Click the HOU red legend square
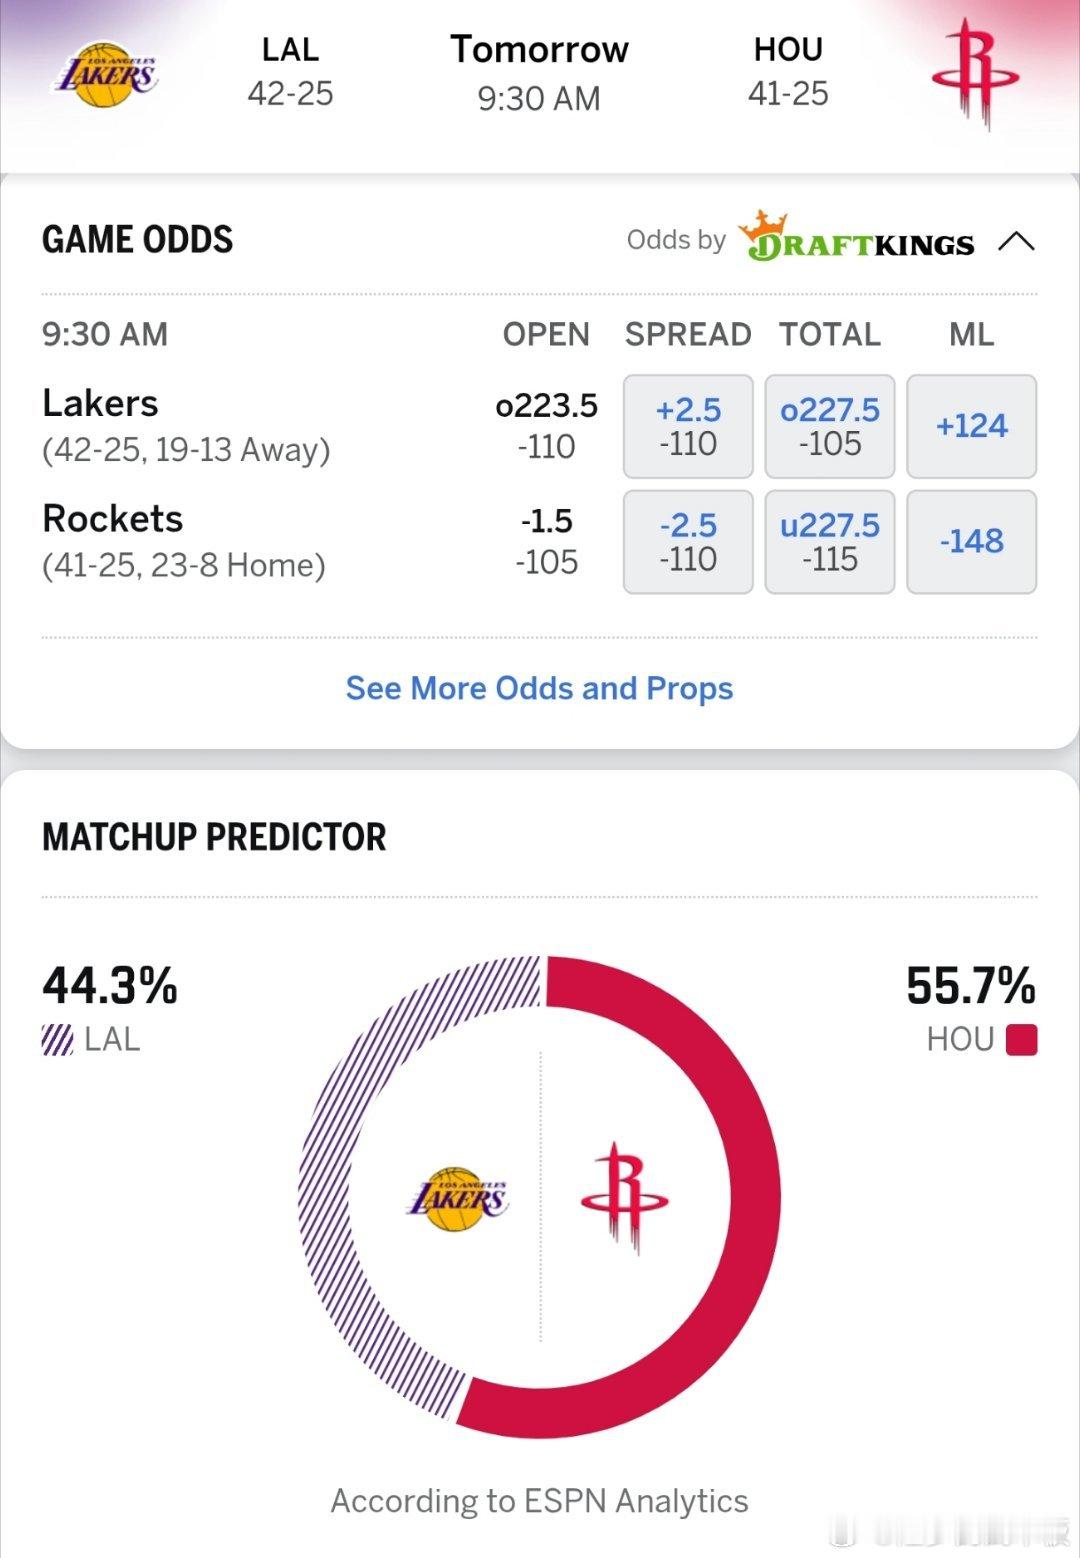The width and height of the screenshot is (1080, 1558). pyautogui.click(x=1022, y=1038)
